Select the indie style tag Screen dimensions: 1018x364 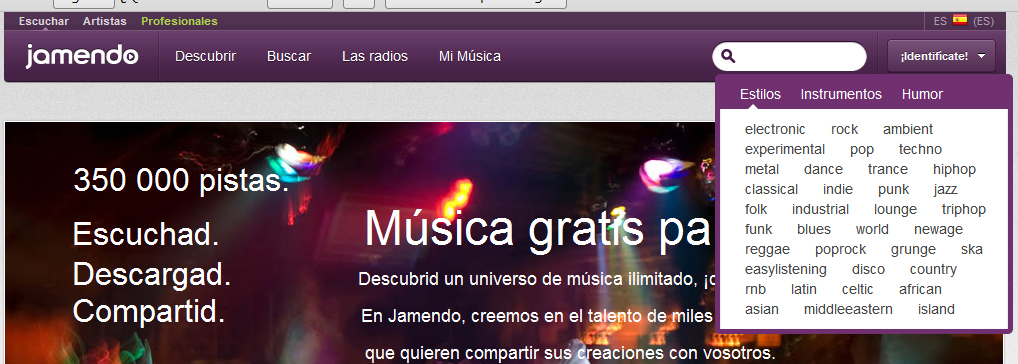pos(838,189)
